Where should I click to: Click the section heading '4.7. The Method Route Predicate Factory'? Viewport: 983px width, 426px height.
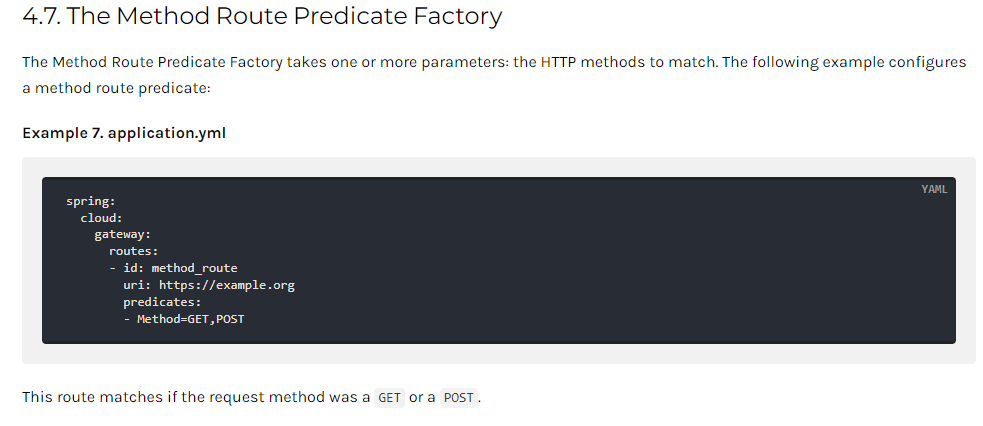click(262, 16)
